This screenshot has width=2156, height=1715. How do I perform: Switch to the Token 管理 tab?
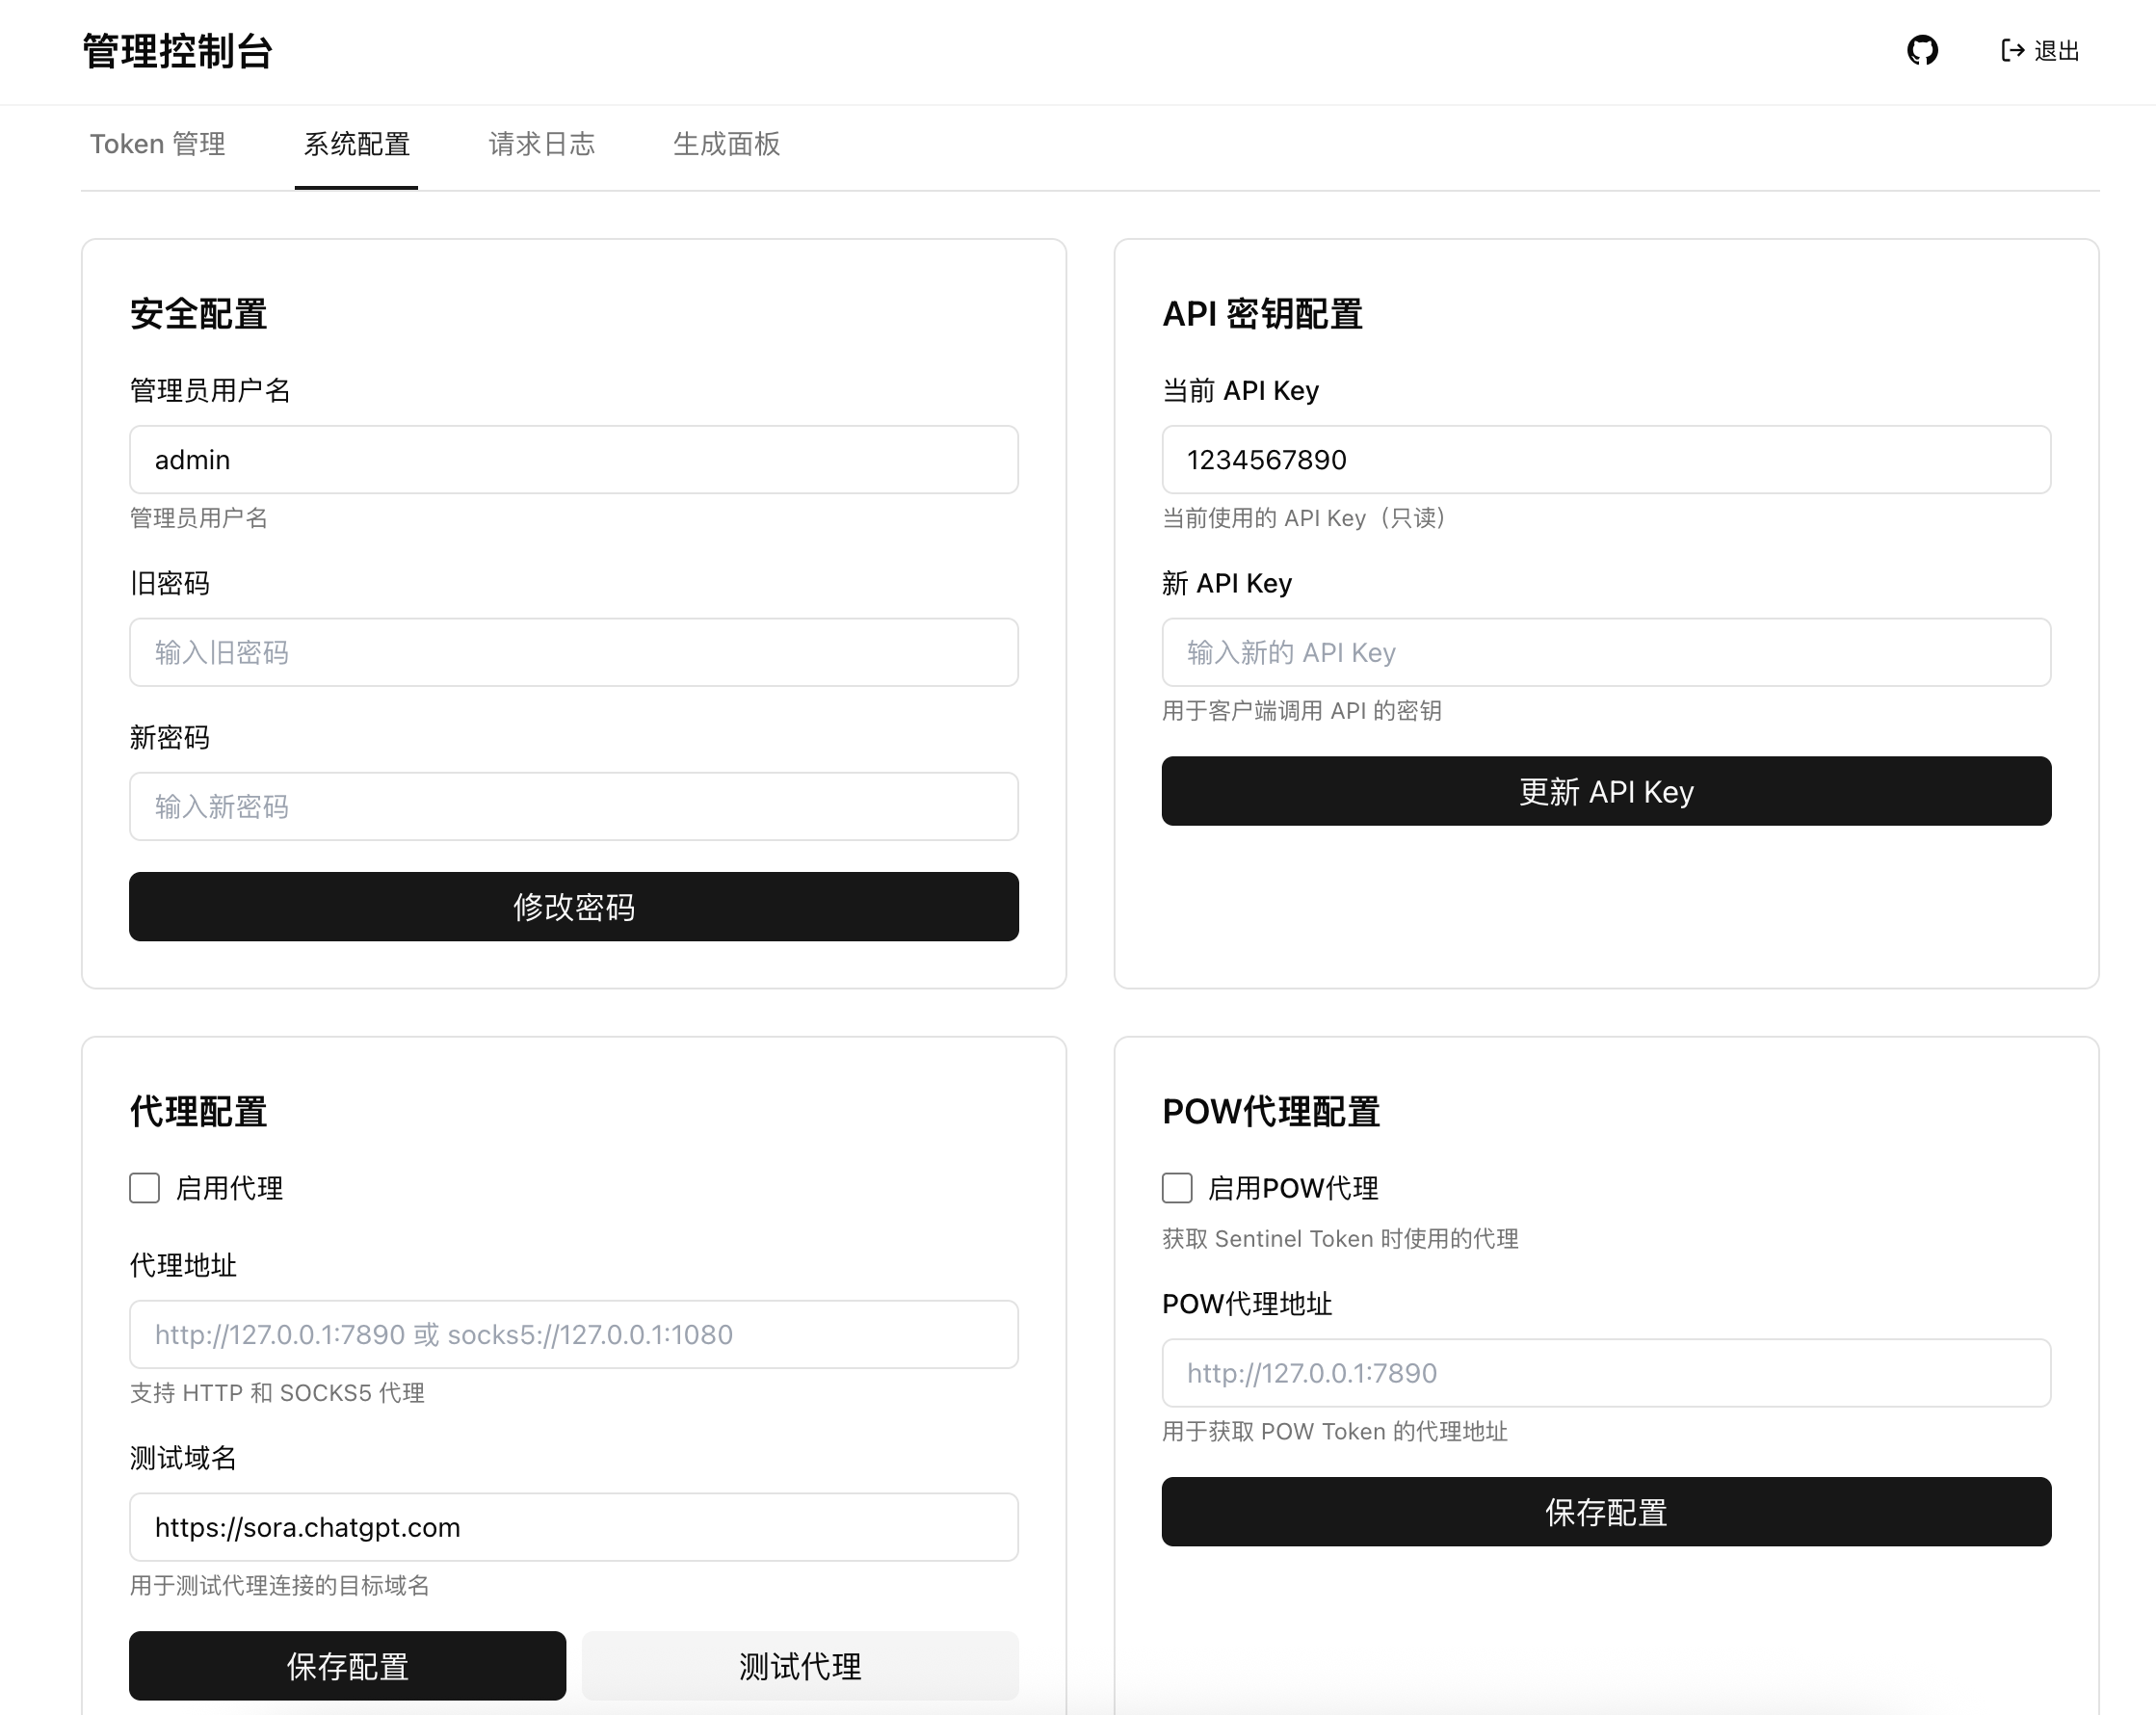(157, 144)
